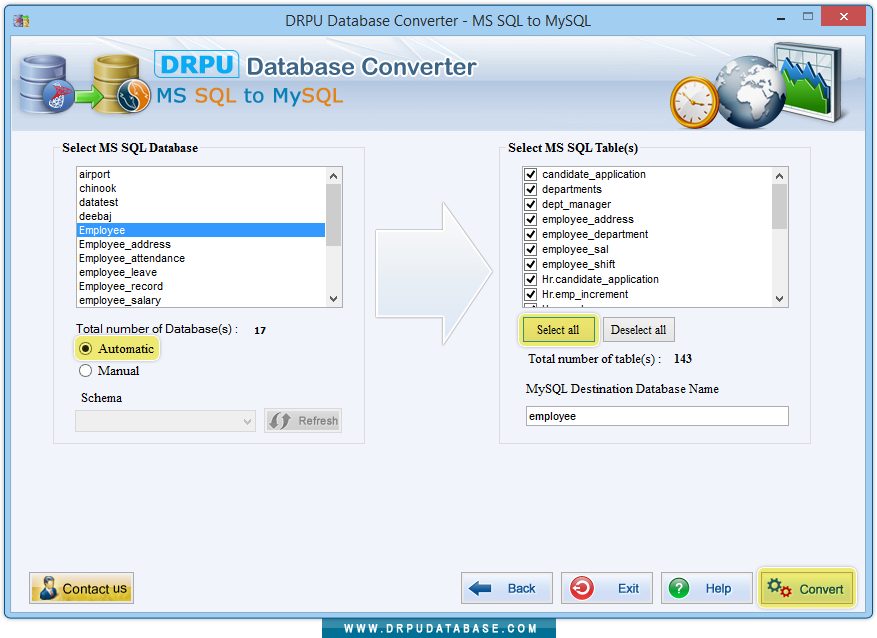Click the clock icon in banner
877x638 pixels.
pos(694,103)
